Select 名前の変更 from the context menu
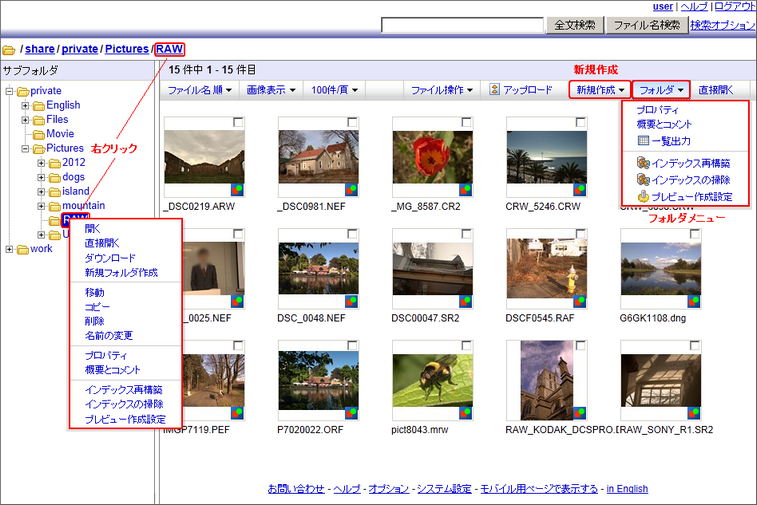 coord(108,336)
